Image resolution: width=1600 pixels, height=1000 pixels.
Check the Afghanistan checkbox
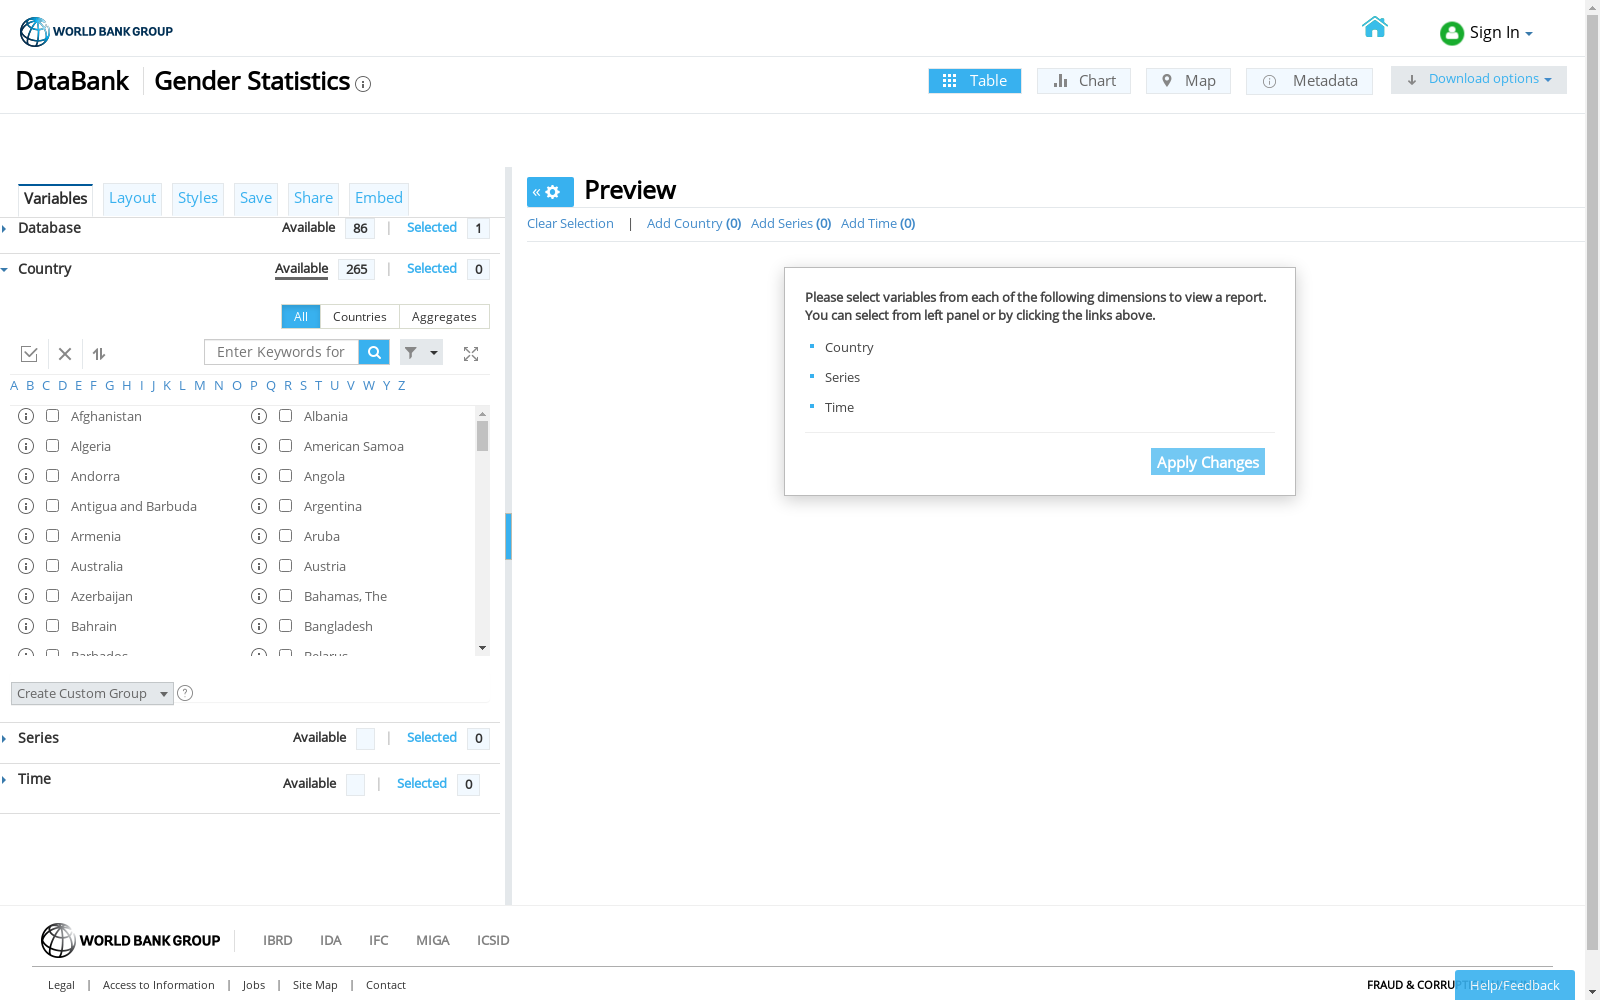tap(53, 416)
